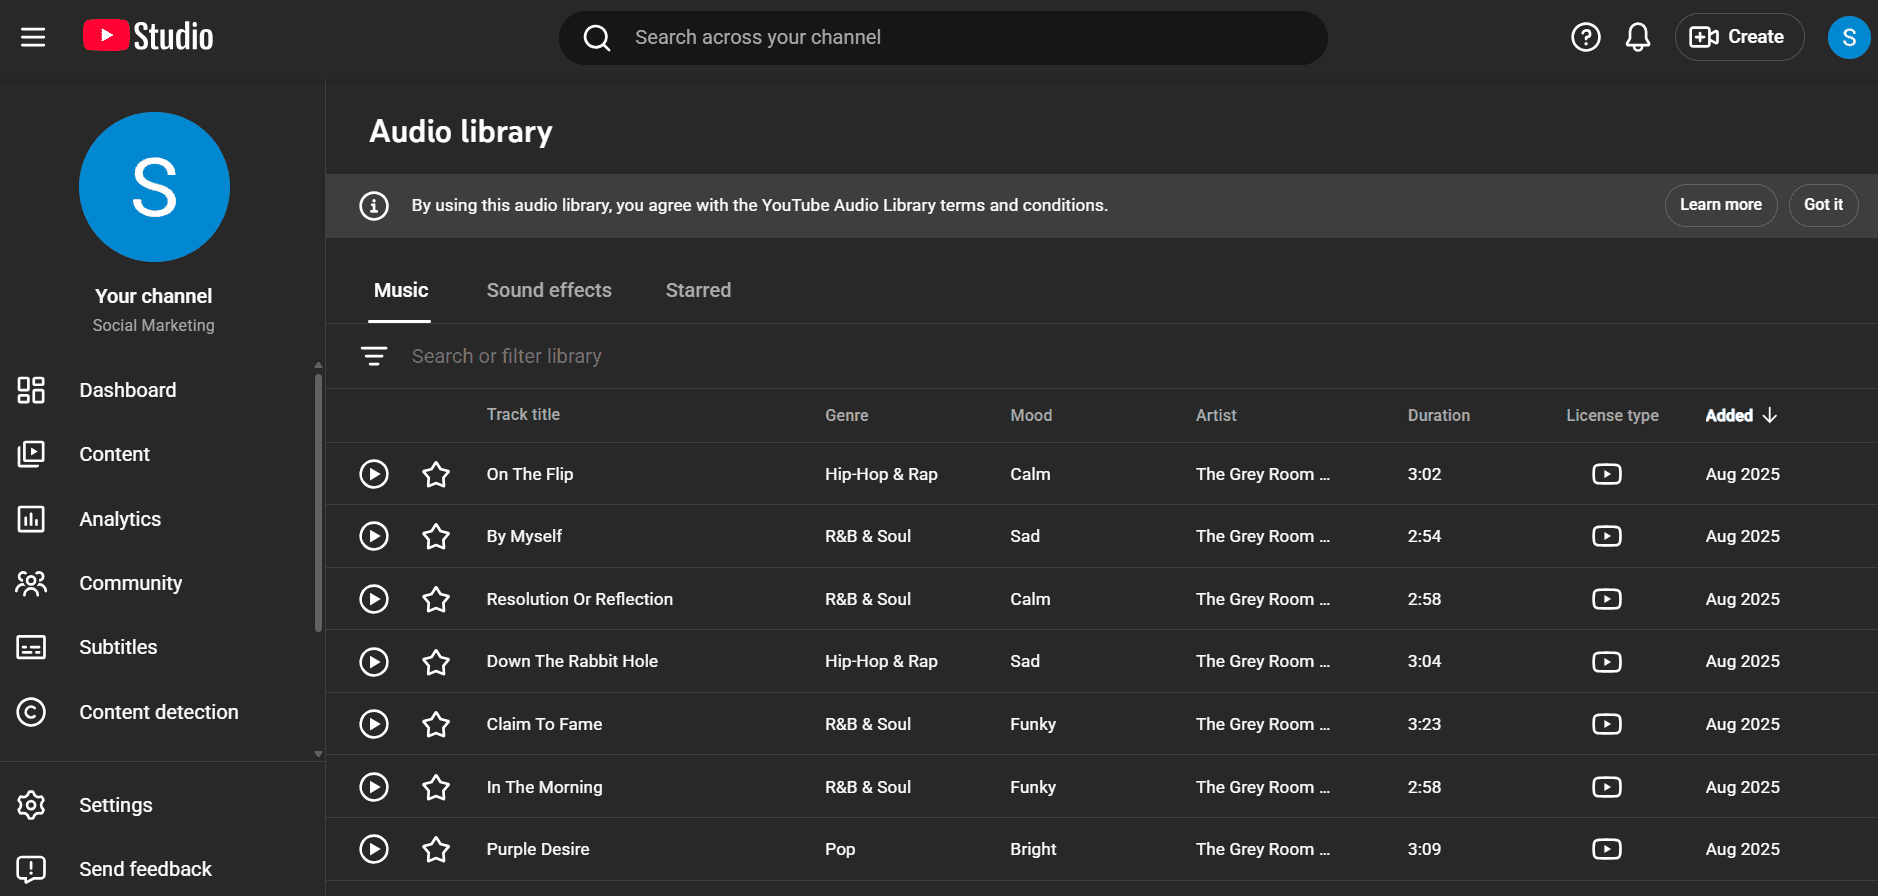This screenshot has width=1878, height=896.
Task: Click license type icon for In The Morning
Action: pos(1607,787)
